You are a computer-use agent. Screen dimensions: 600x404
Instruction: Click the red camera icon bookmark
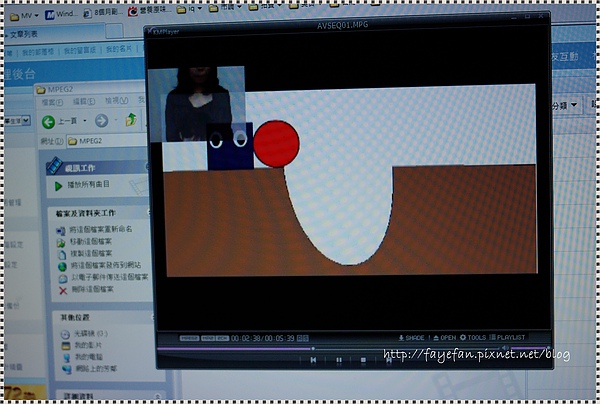click(x=132, y=11)
